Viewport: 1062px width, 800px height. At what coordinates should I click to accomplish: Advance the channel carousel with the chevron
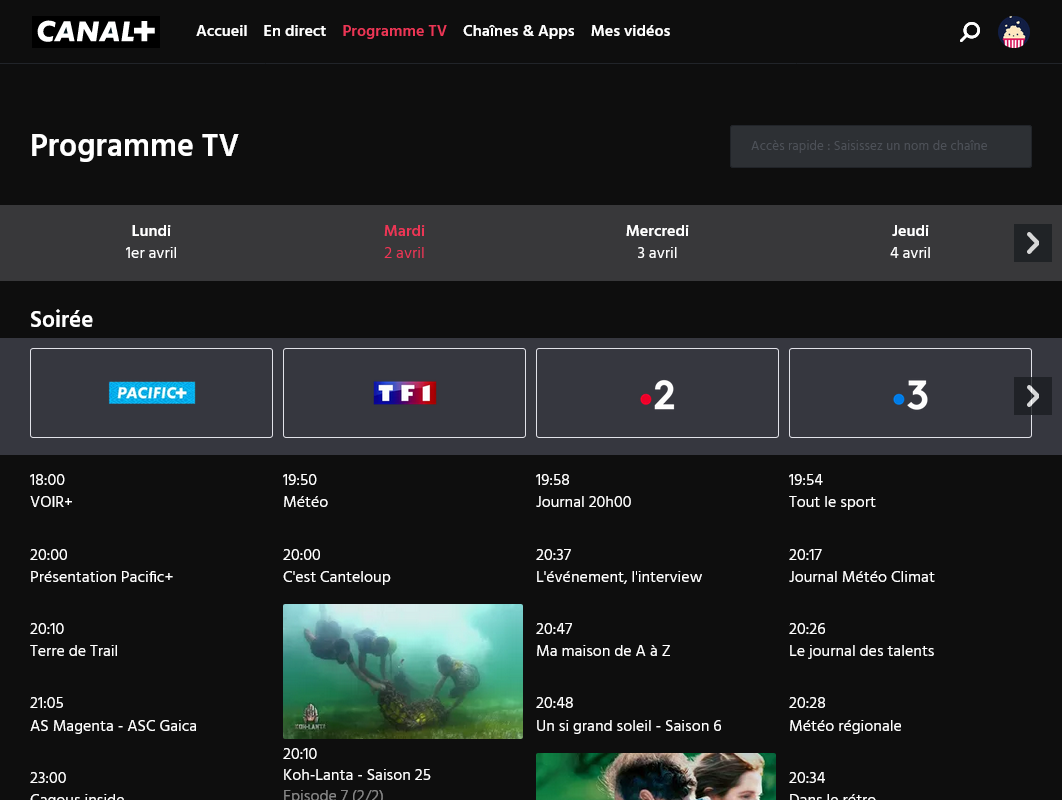(1032, 396)
